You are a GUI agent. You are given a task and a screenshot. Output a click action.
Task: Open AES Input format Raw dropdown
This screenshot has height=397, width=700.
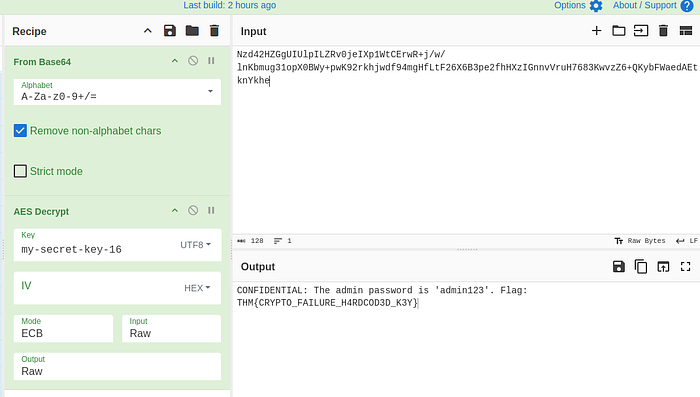click(171, 329)
